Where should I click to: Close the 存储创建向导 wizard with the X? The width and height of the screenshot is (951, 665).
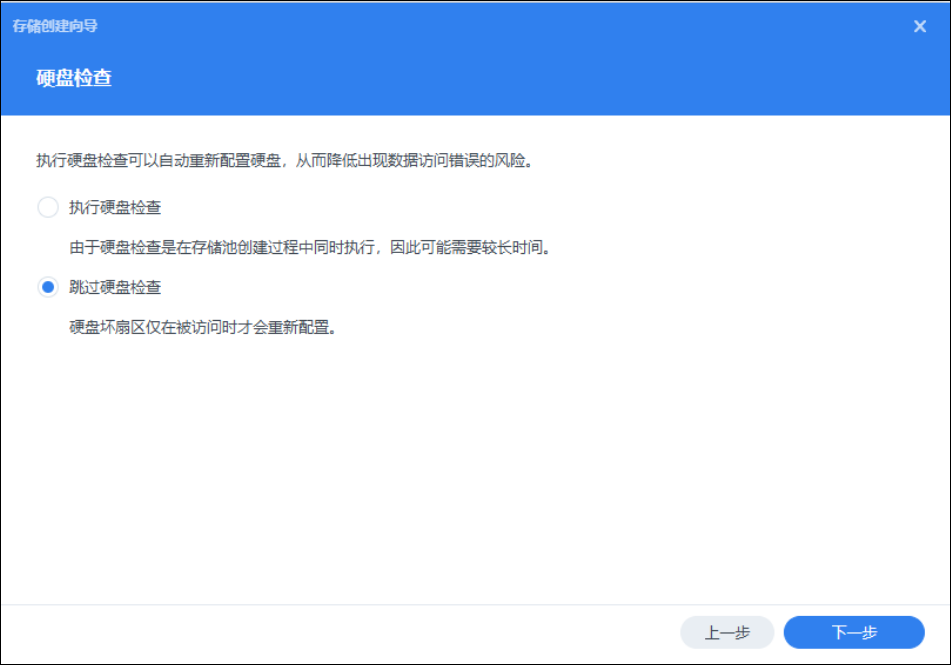920,27
